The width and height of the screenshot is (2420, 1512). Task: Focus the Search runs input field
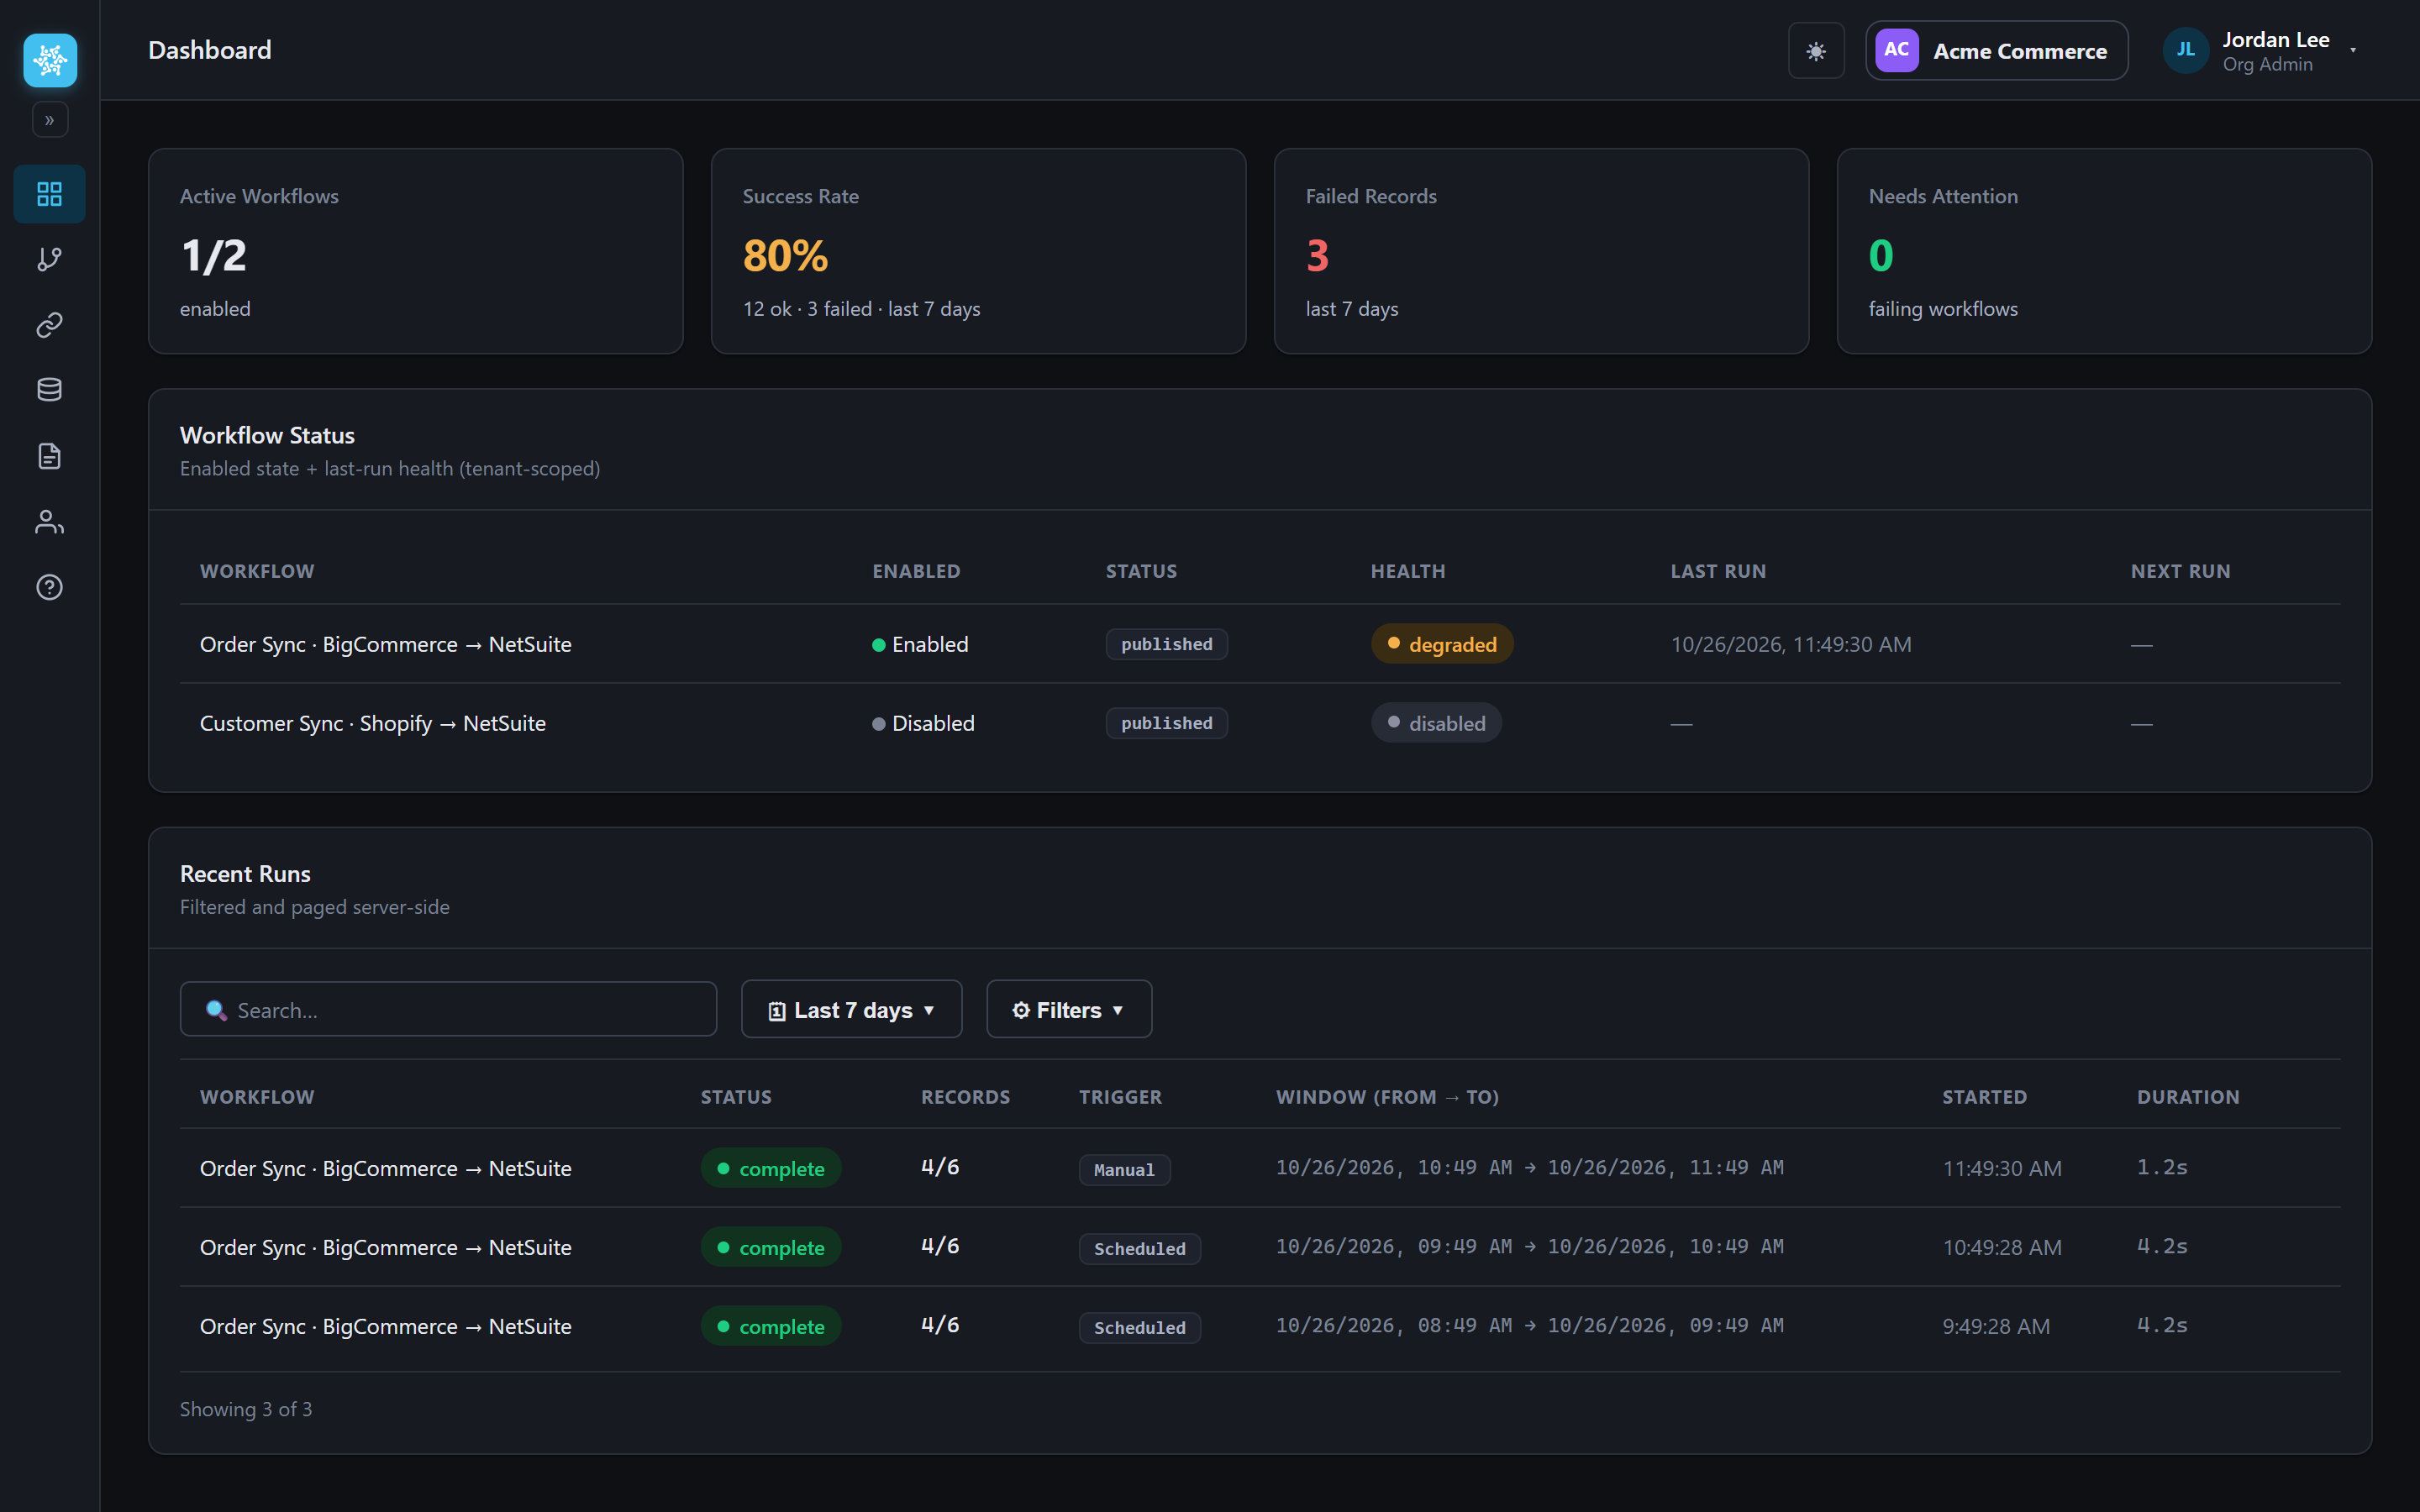point(448,1010)
